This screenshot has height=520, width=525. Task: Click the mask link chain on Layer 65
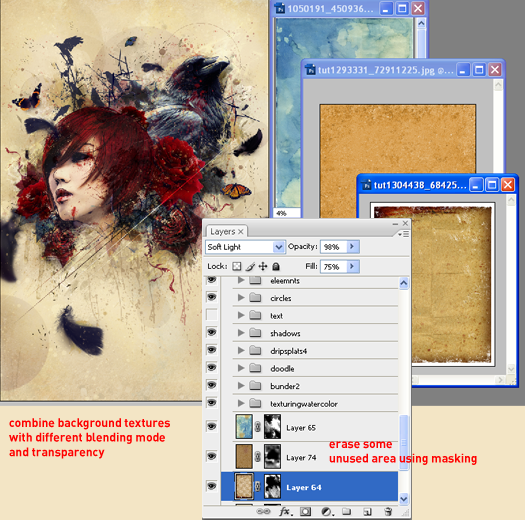tap(258, 427)
